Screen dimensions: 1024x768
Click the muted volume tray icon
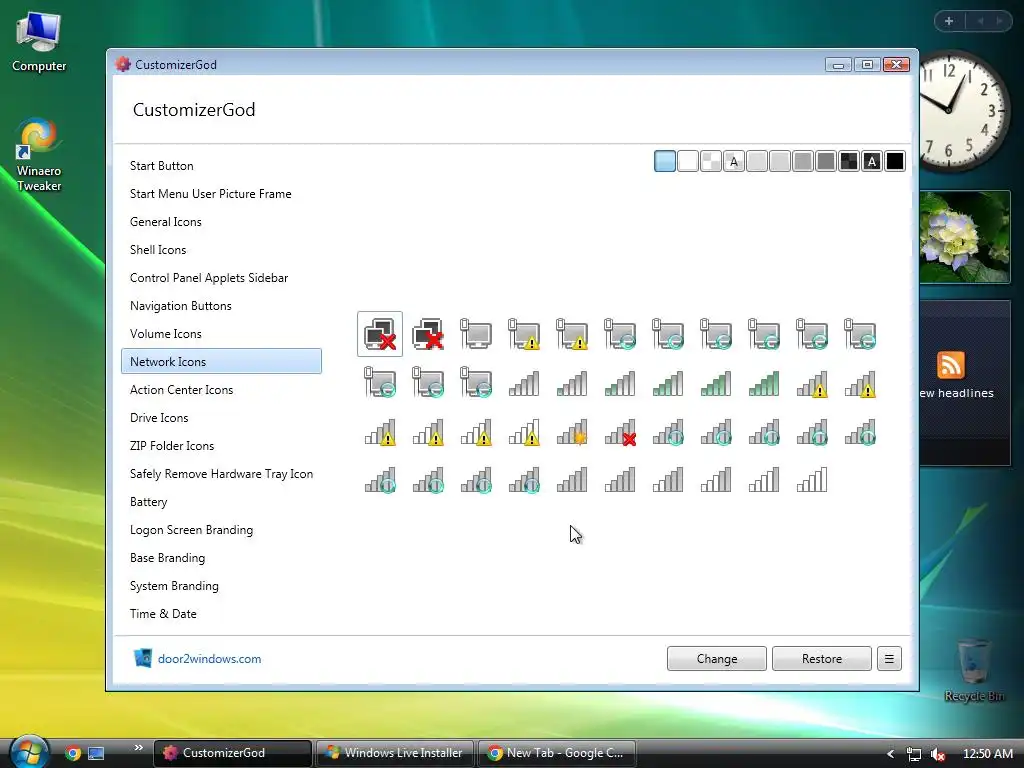tap(938, 754)
